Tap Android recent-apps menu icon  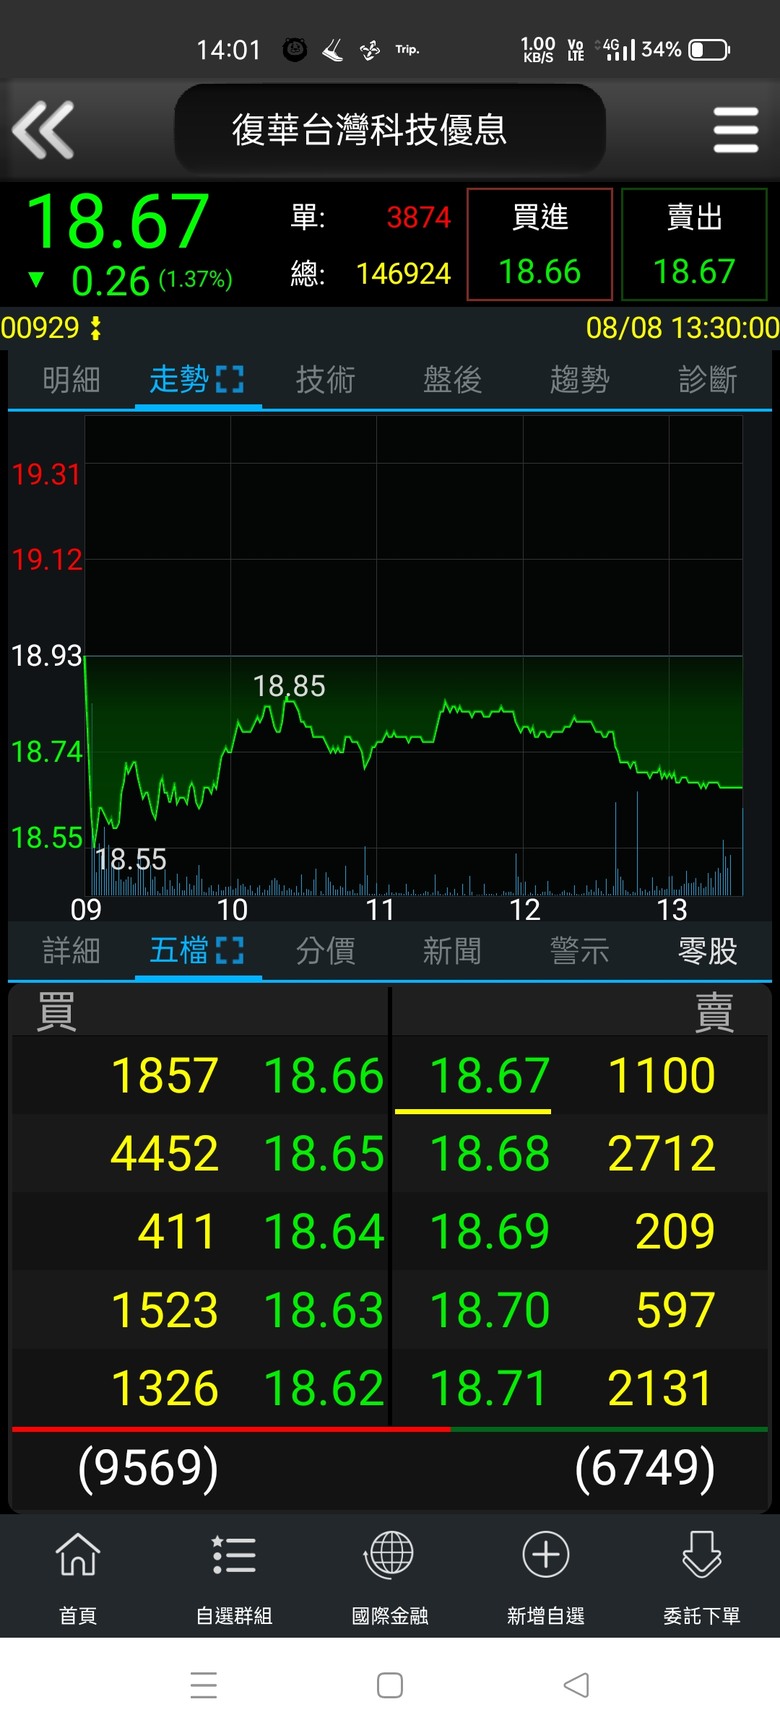point(204,1685)
